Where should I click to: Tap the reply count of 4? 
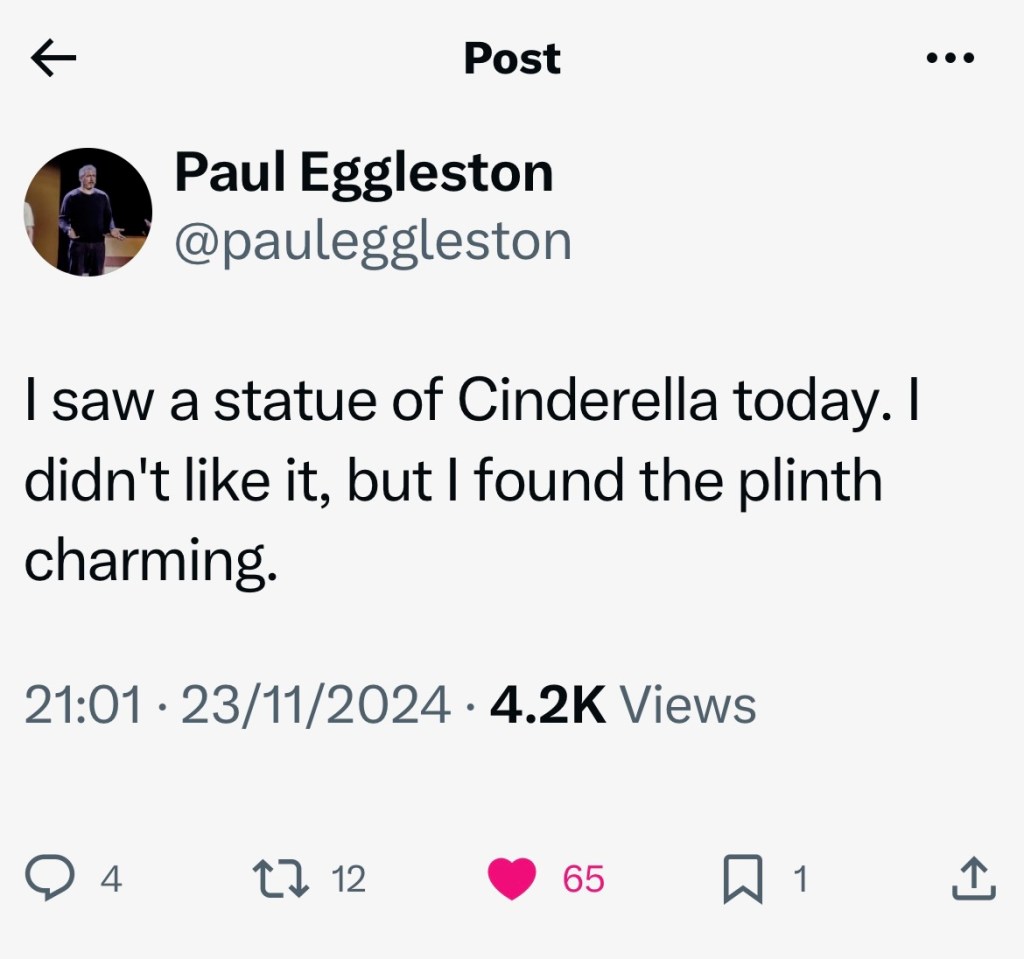(112, 880)
